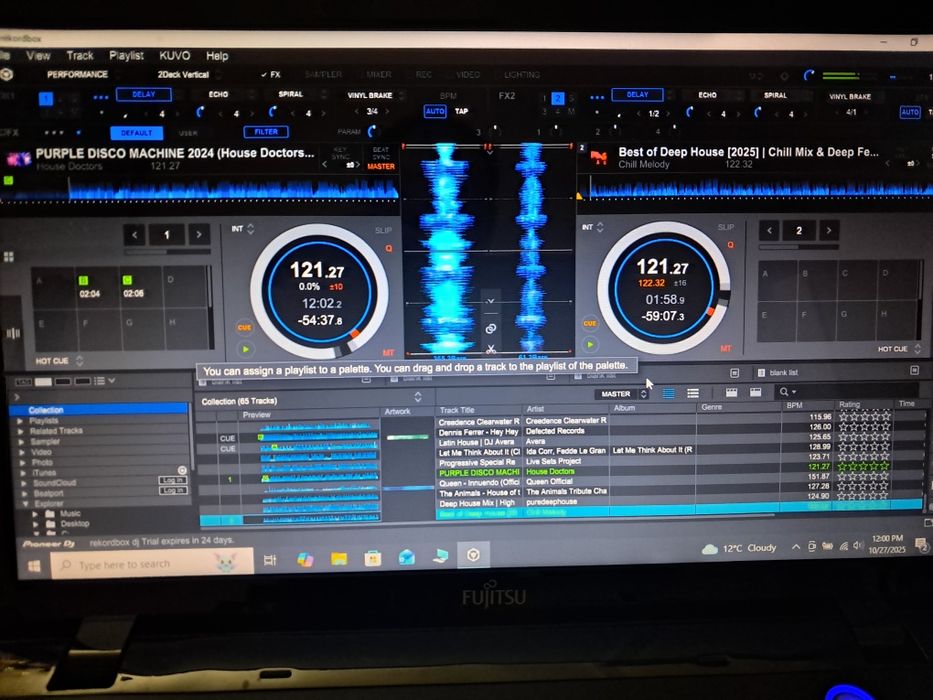Select Collection in the tree
Screen dimensions: 933x700
pyautogui.click(x=99, y=410)
